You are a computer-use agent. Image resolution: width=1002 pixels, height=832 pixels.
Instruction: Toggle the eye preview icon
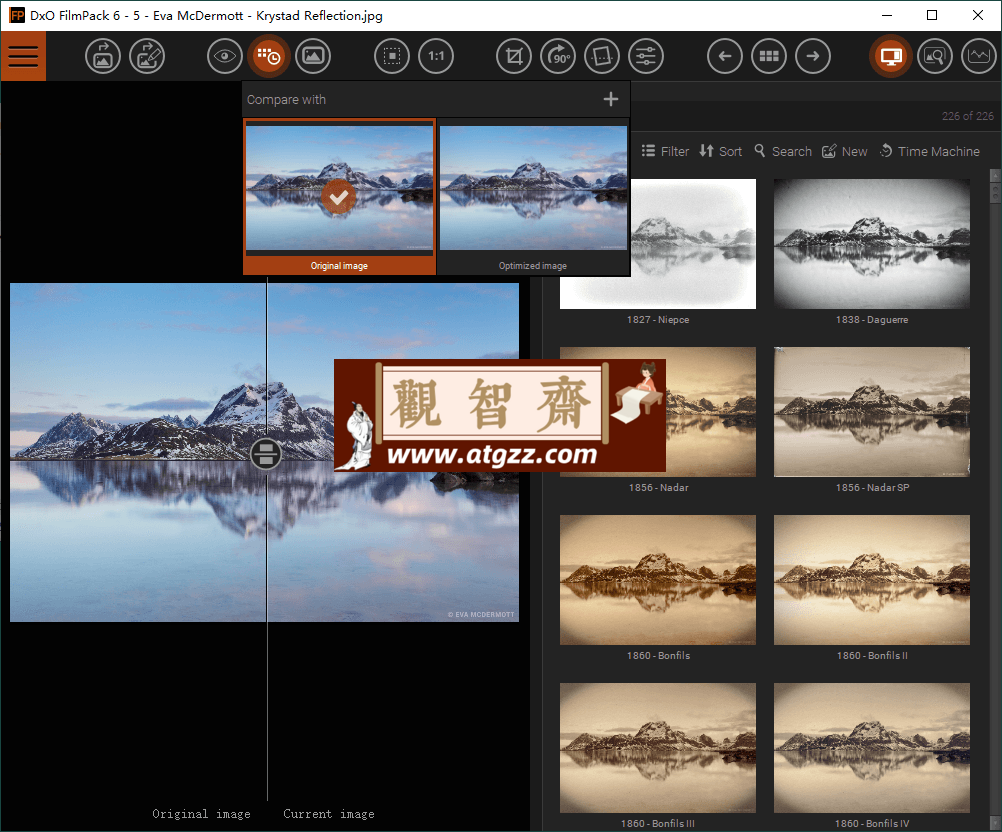coord(224,56)
